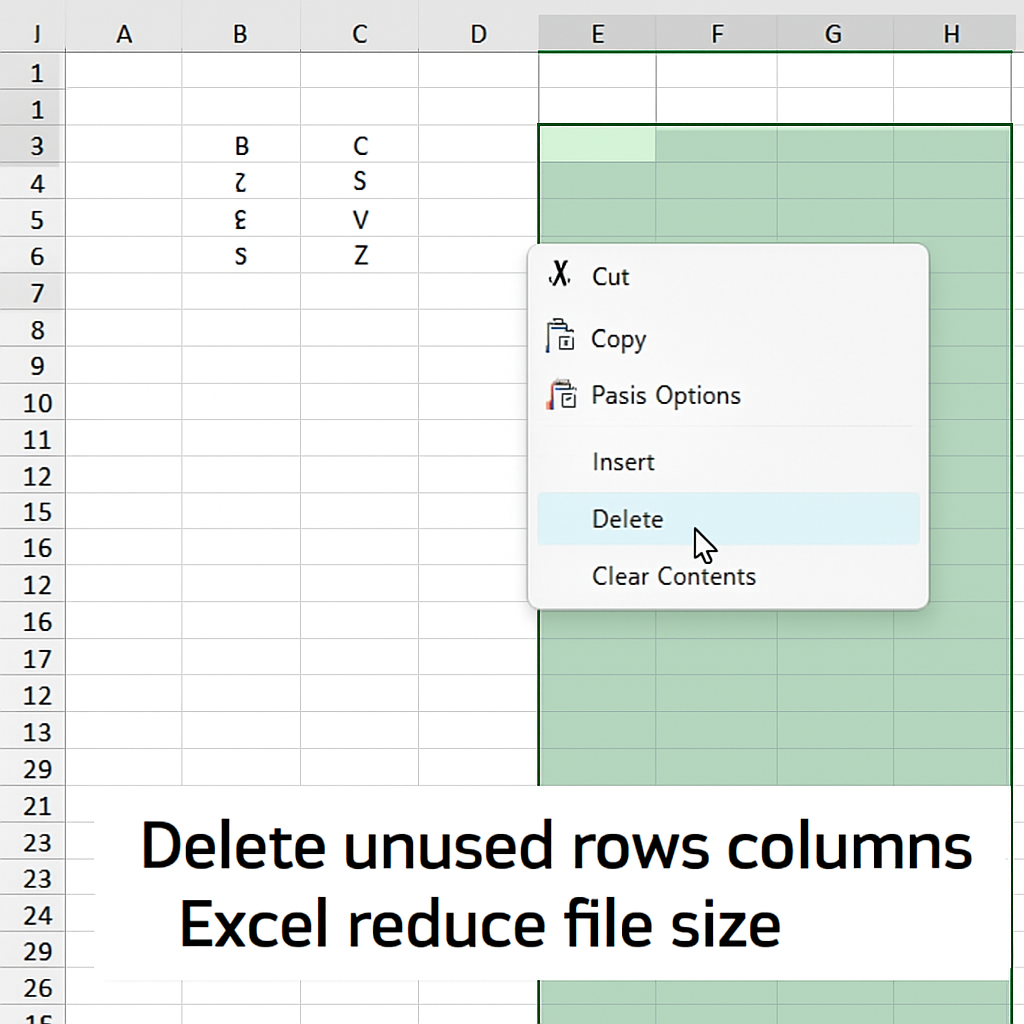Open the Pasis Options menu entry

click(665, 395)
